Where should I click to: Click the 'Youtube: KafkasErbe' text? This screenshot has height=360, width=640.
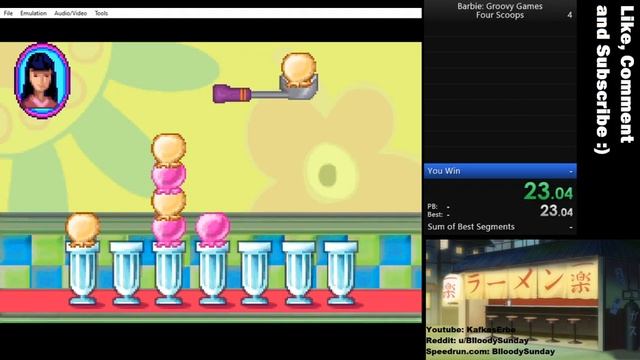(471, 330)
